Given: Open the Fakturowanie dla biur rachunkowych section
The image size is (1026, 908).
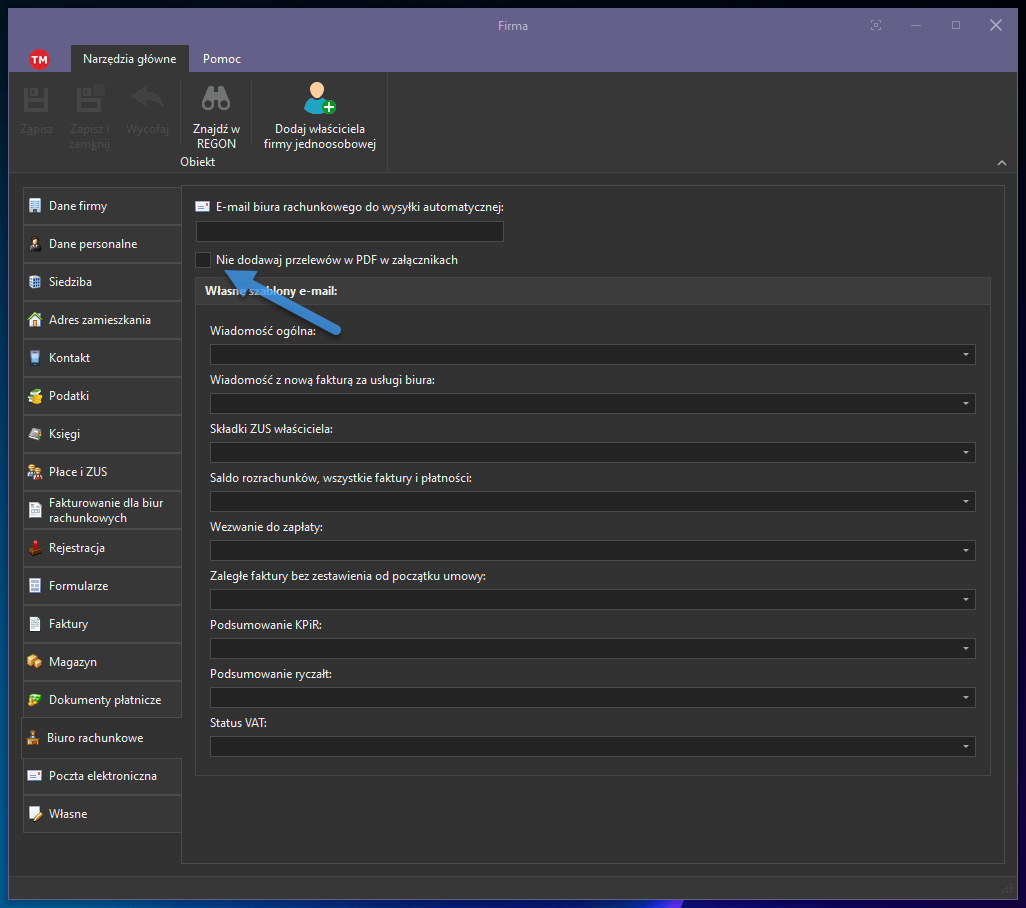Looking at the screenshot, I should pos(102,510).
